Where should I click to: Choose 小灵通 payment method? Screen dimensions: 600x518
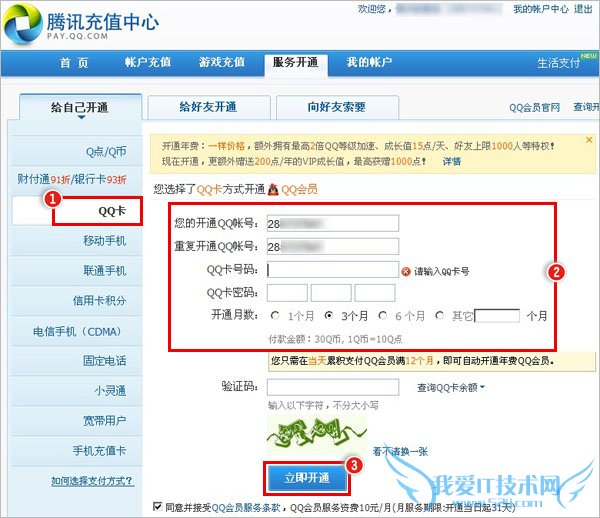[x=77, y=391]
